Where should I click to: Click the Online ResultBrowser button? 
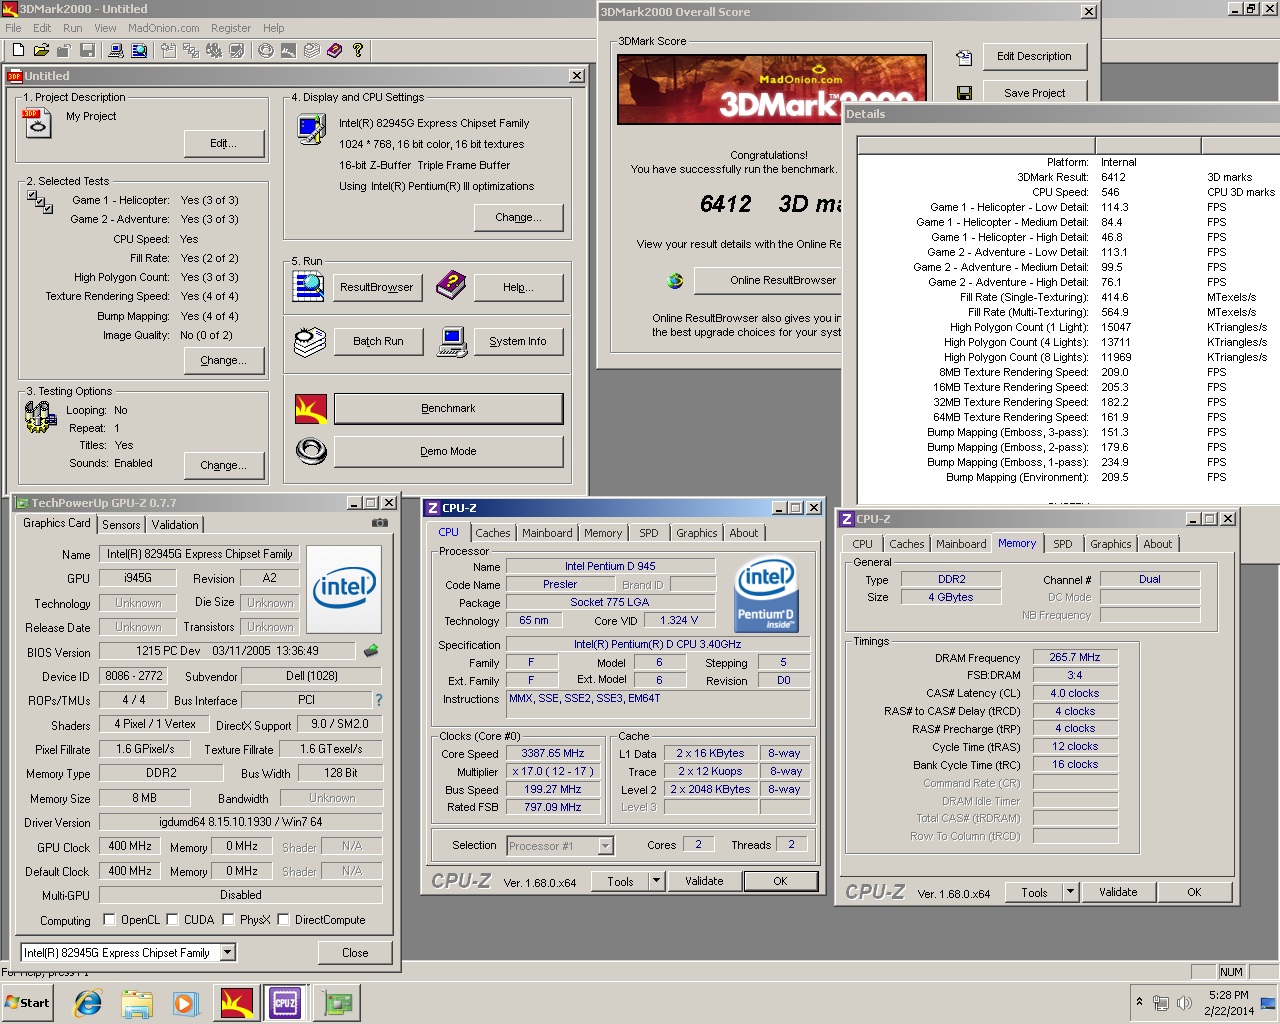[x=768, y=280]
